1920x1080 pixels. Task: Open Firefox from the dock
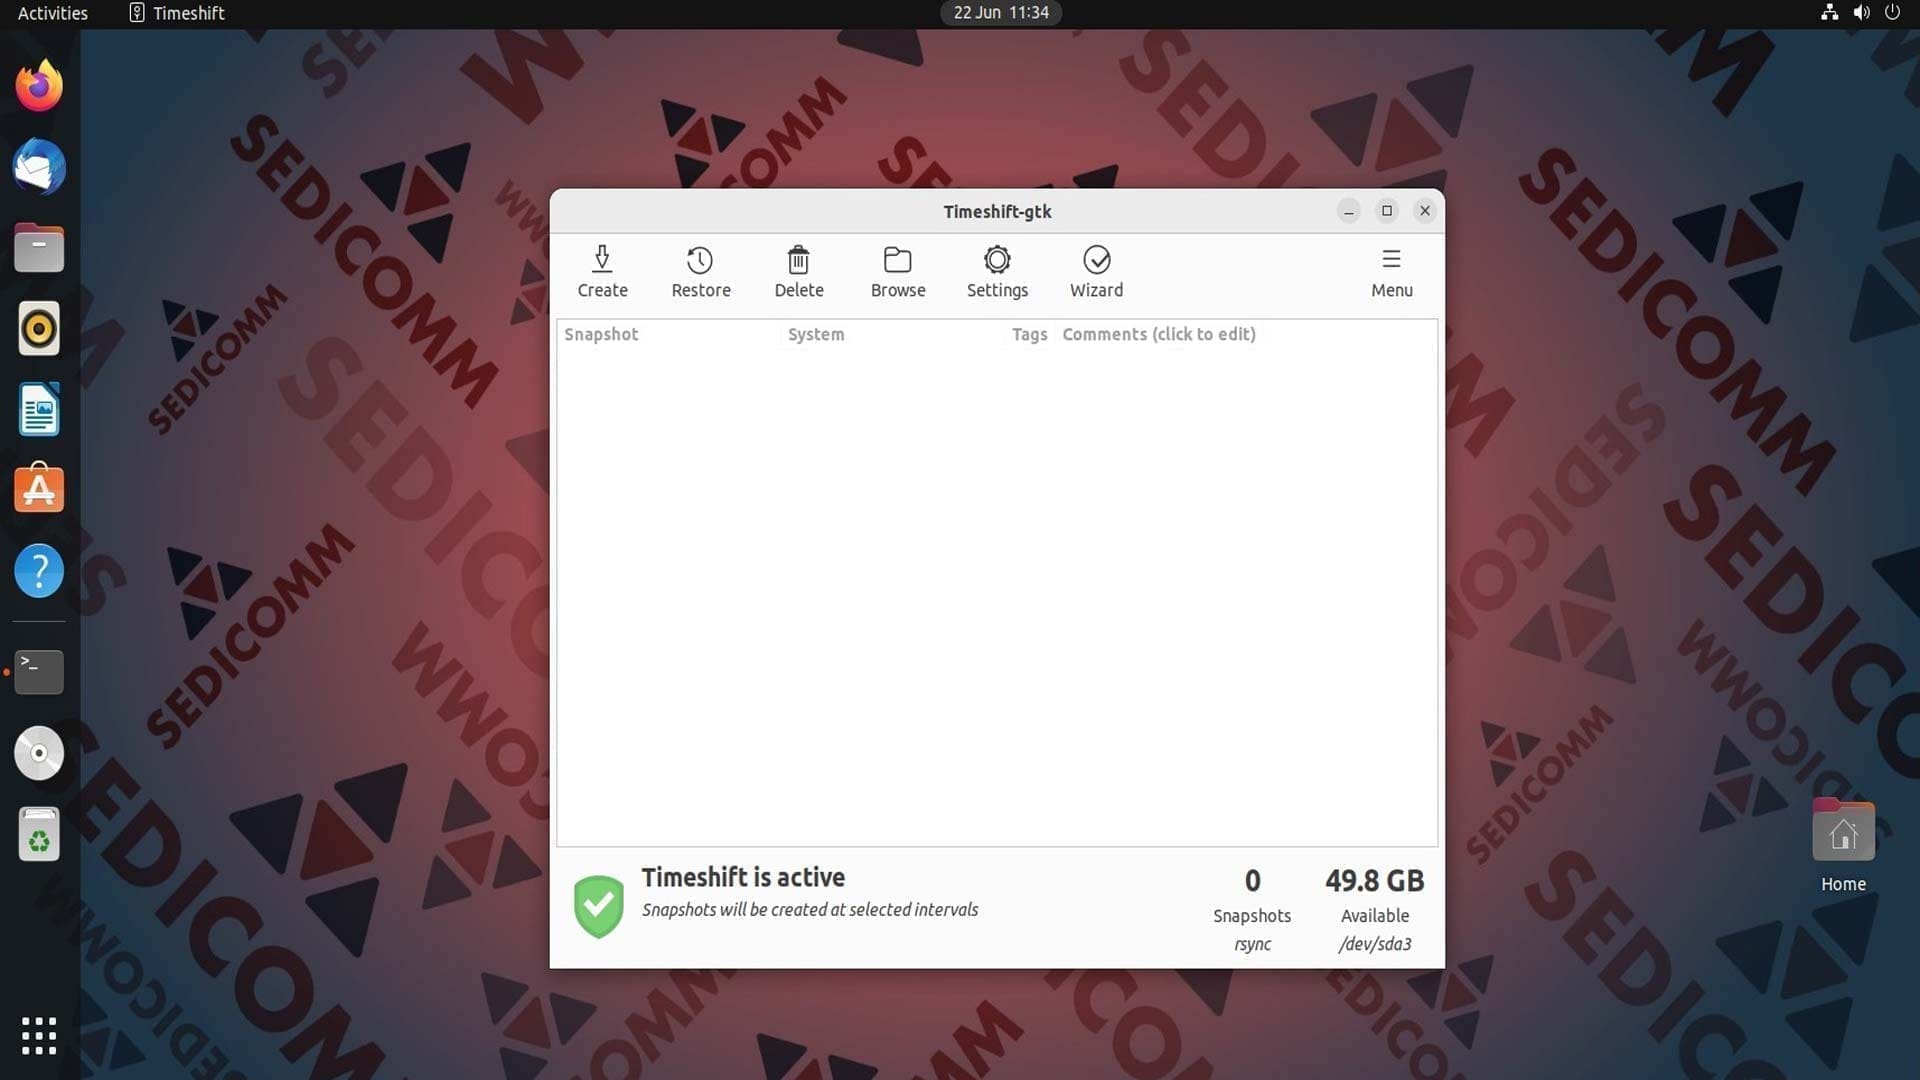coord(39,86)
